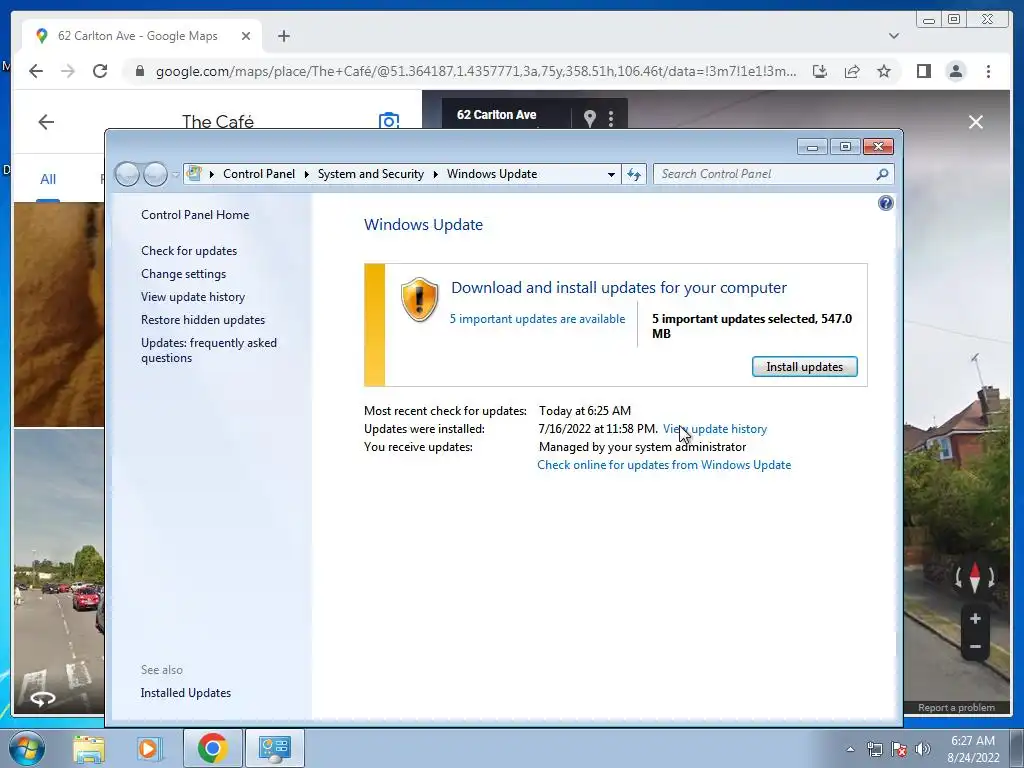
Task: Click the Windows Update help question mark icon
Action: 886,203
